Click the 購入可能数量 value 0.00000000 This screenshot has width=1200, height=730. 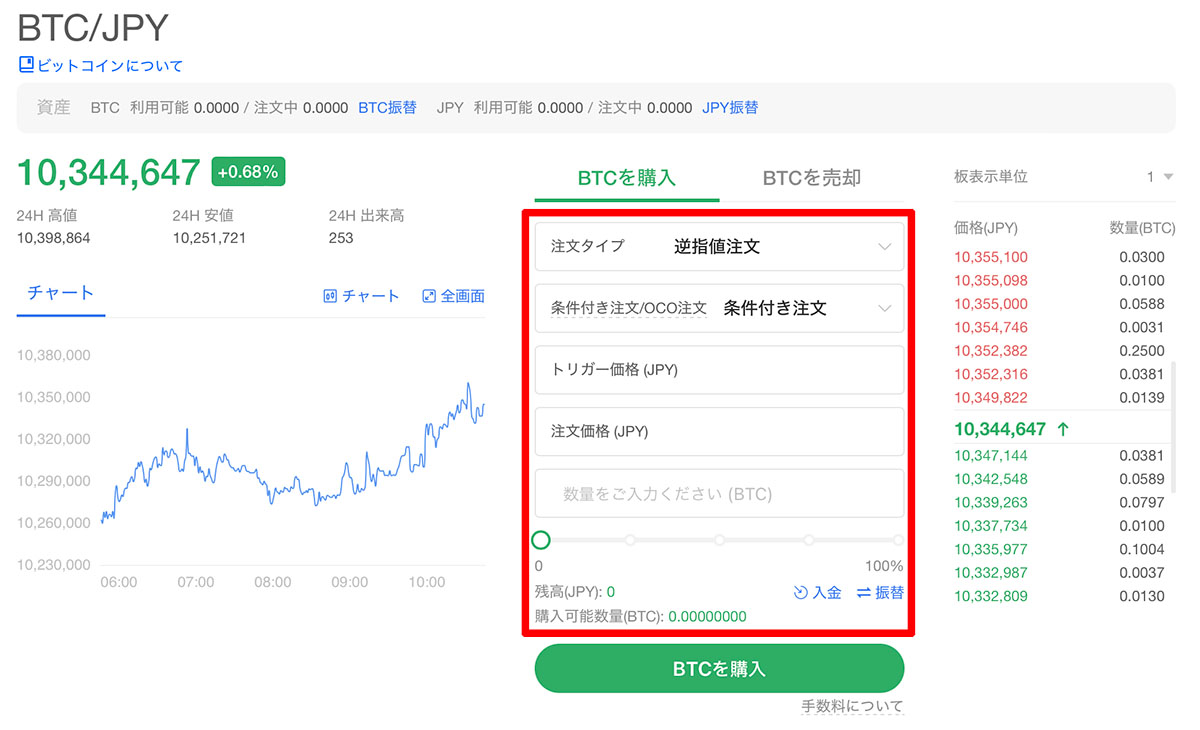point(707,616)
